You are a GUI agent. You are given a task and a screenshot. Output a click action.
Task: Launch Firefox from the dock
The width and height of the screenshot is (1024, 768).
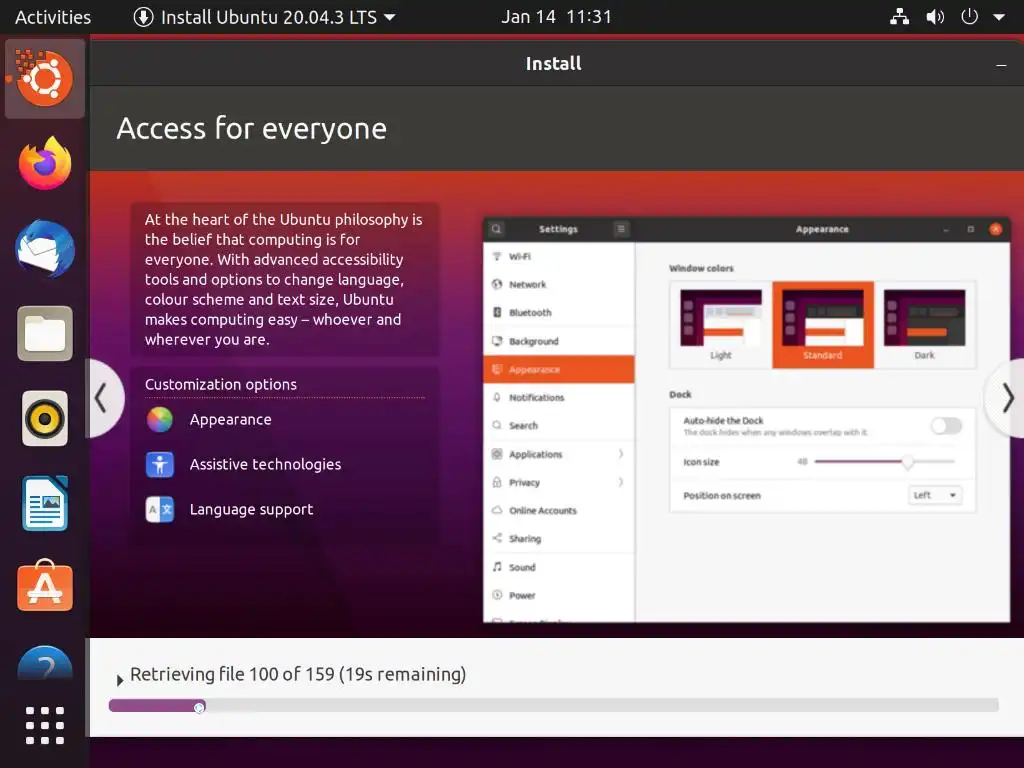44,163
